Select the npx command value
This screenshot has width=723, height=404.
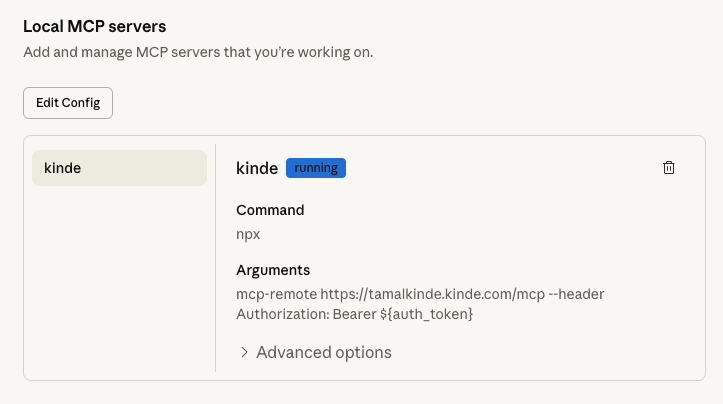pyautogui.click(x=248, y=234)
